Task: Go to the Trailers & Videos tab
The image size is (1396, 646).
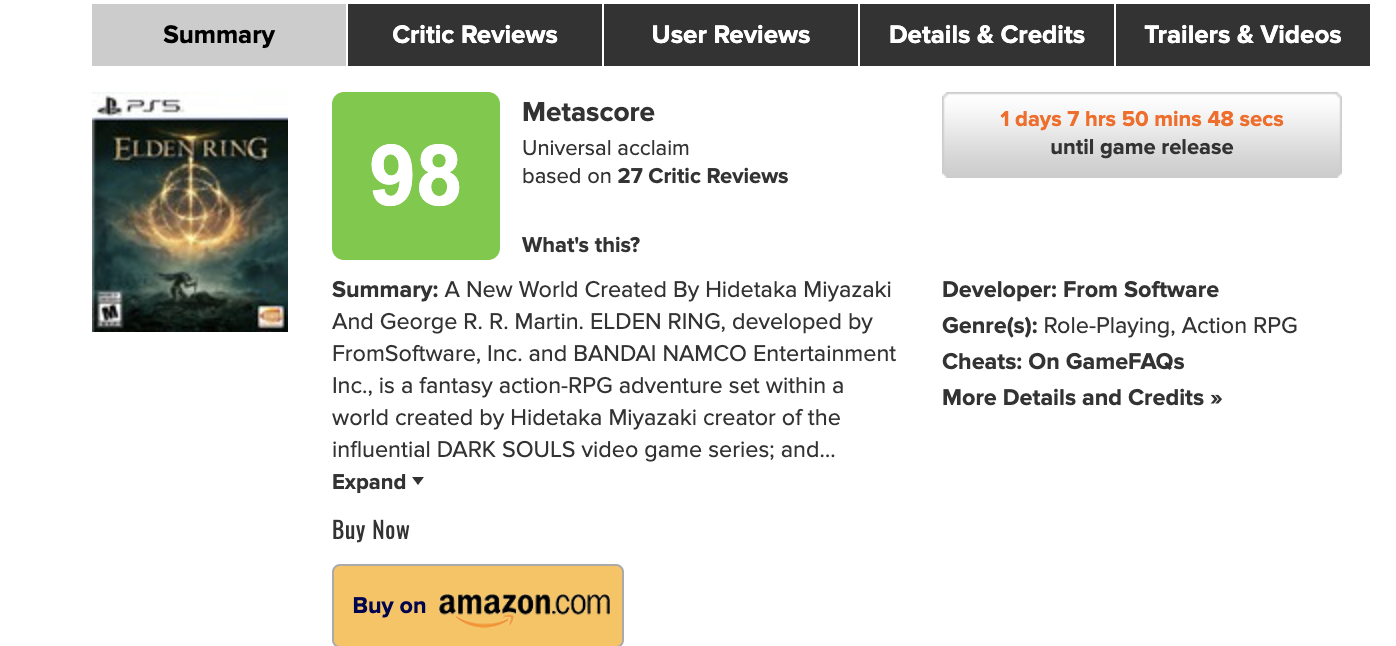Action: tap(1243, 35)
